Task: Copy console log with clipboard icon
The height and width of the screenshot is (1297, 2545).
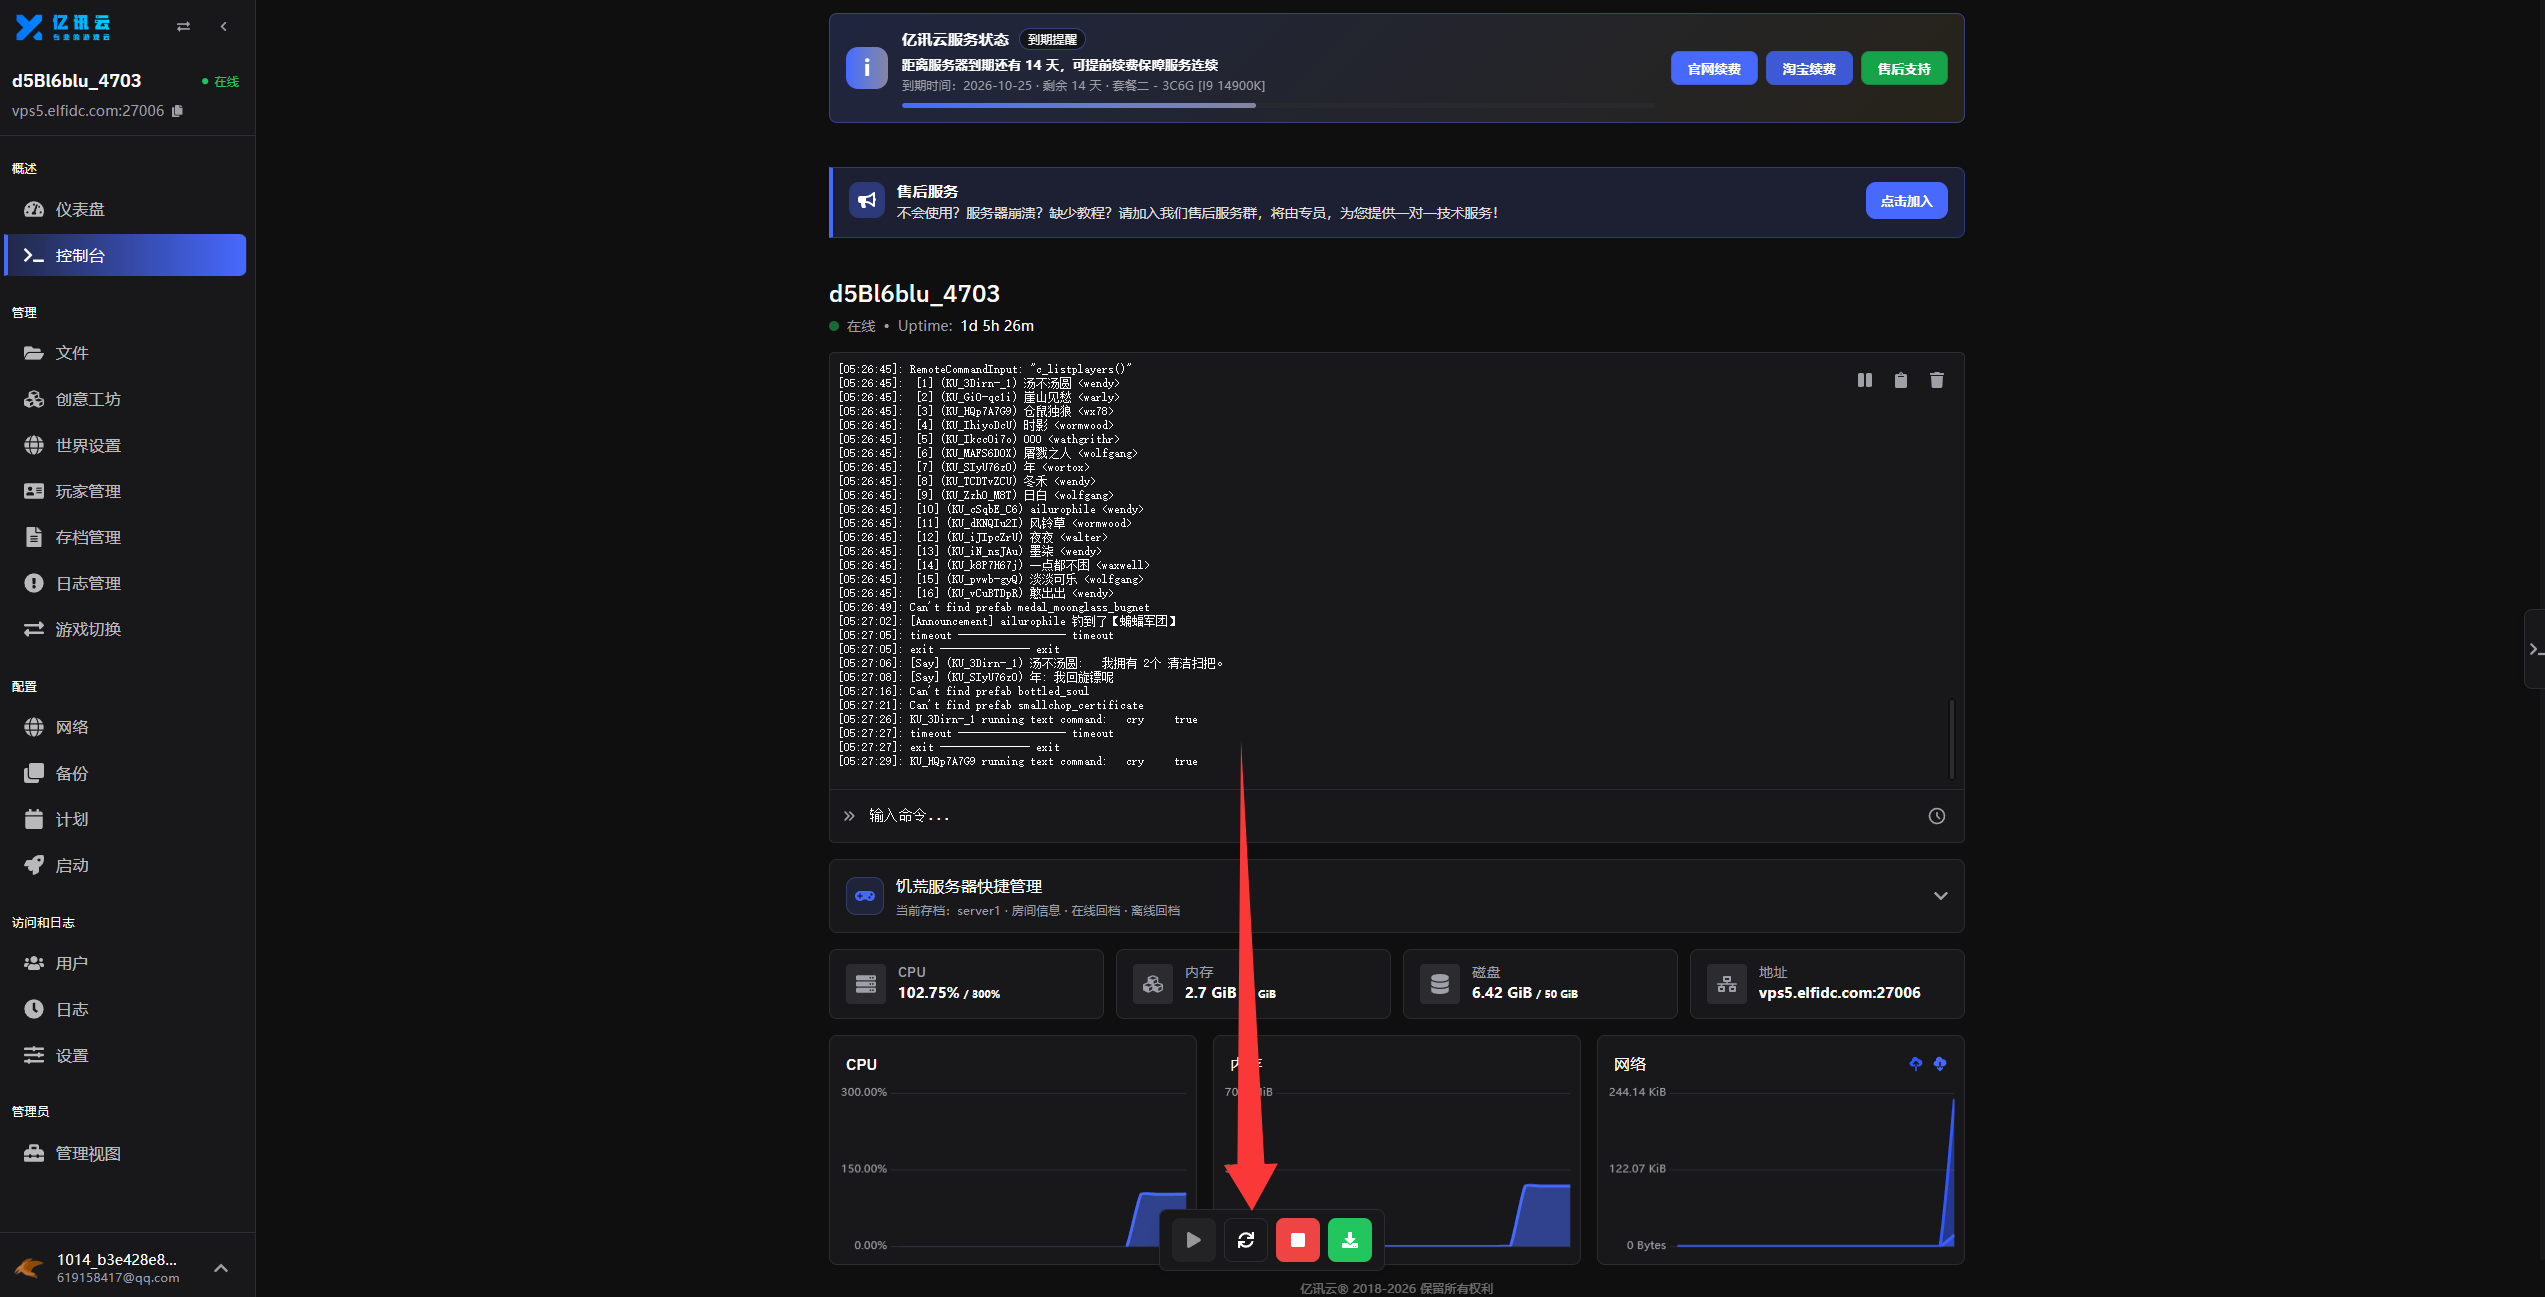Action: [x=1900, y=380]
